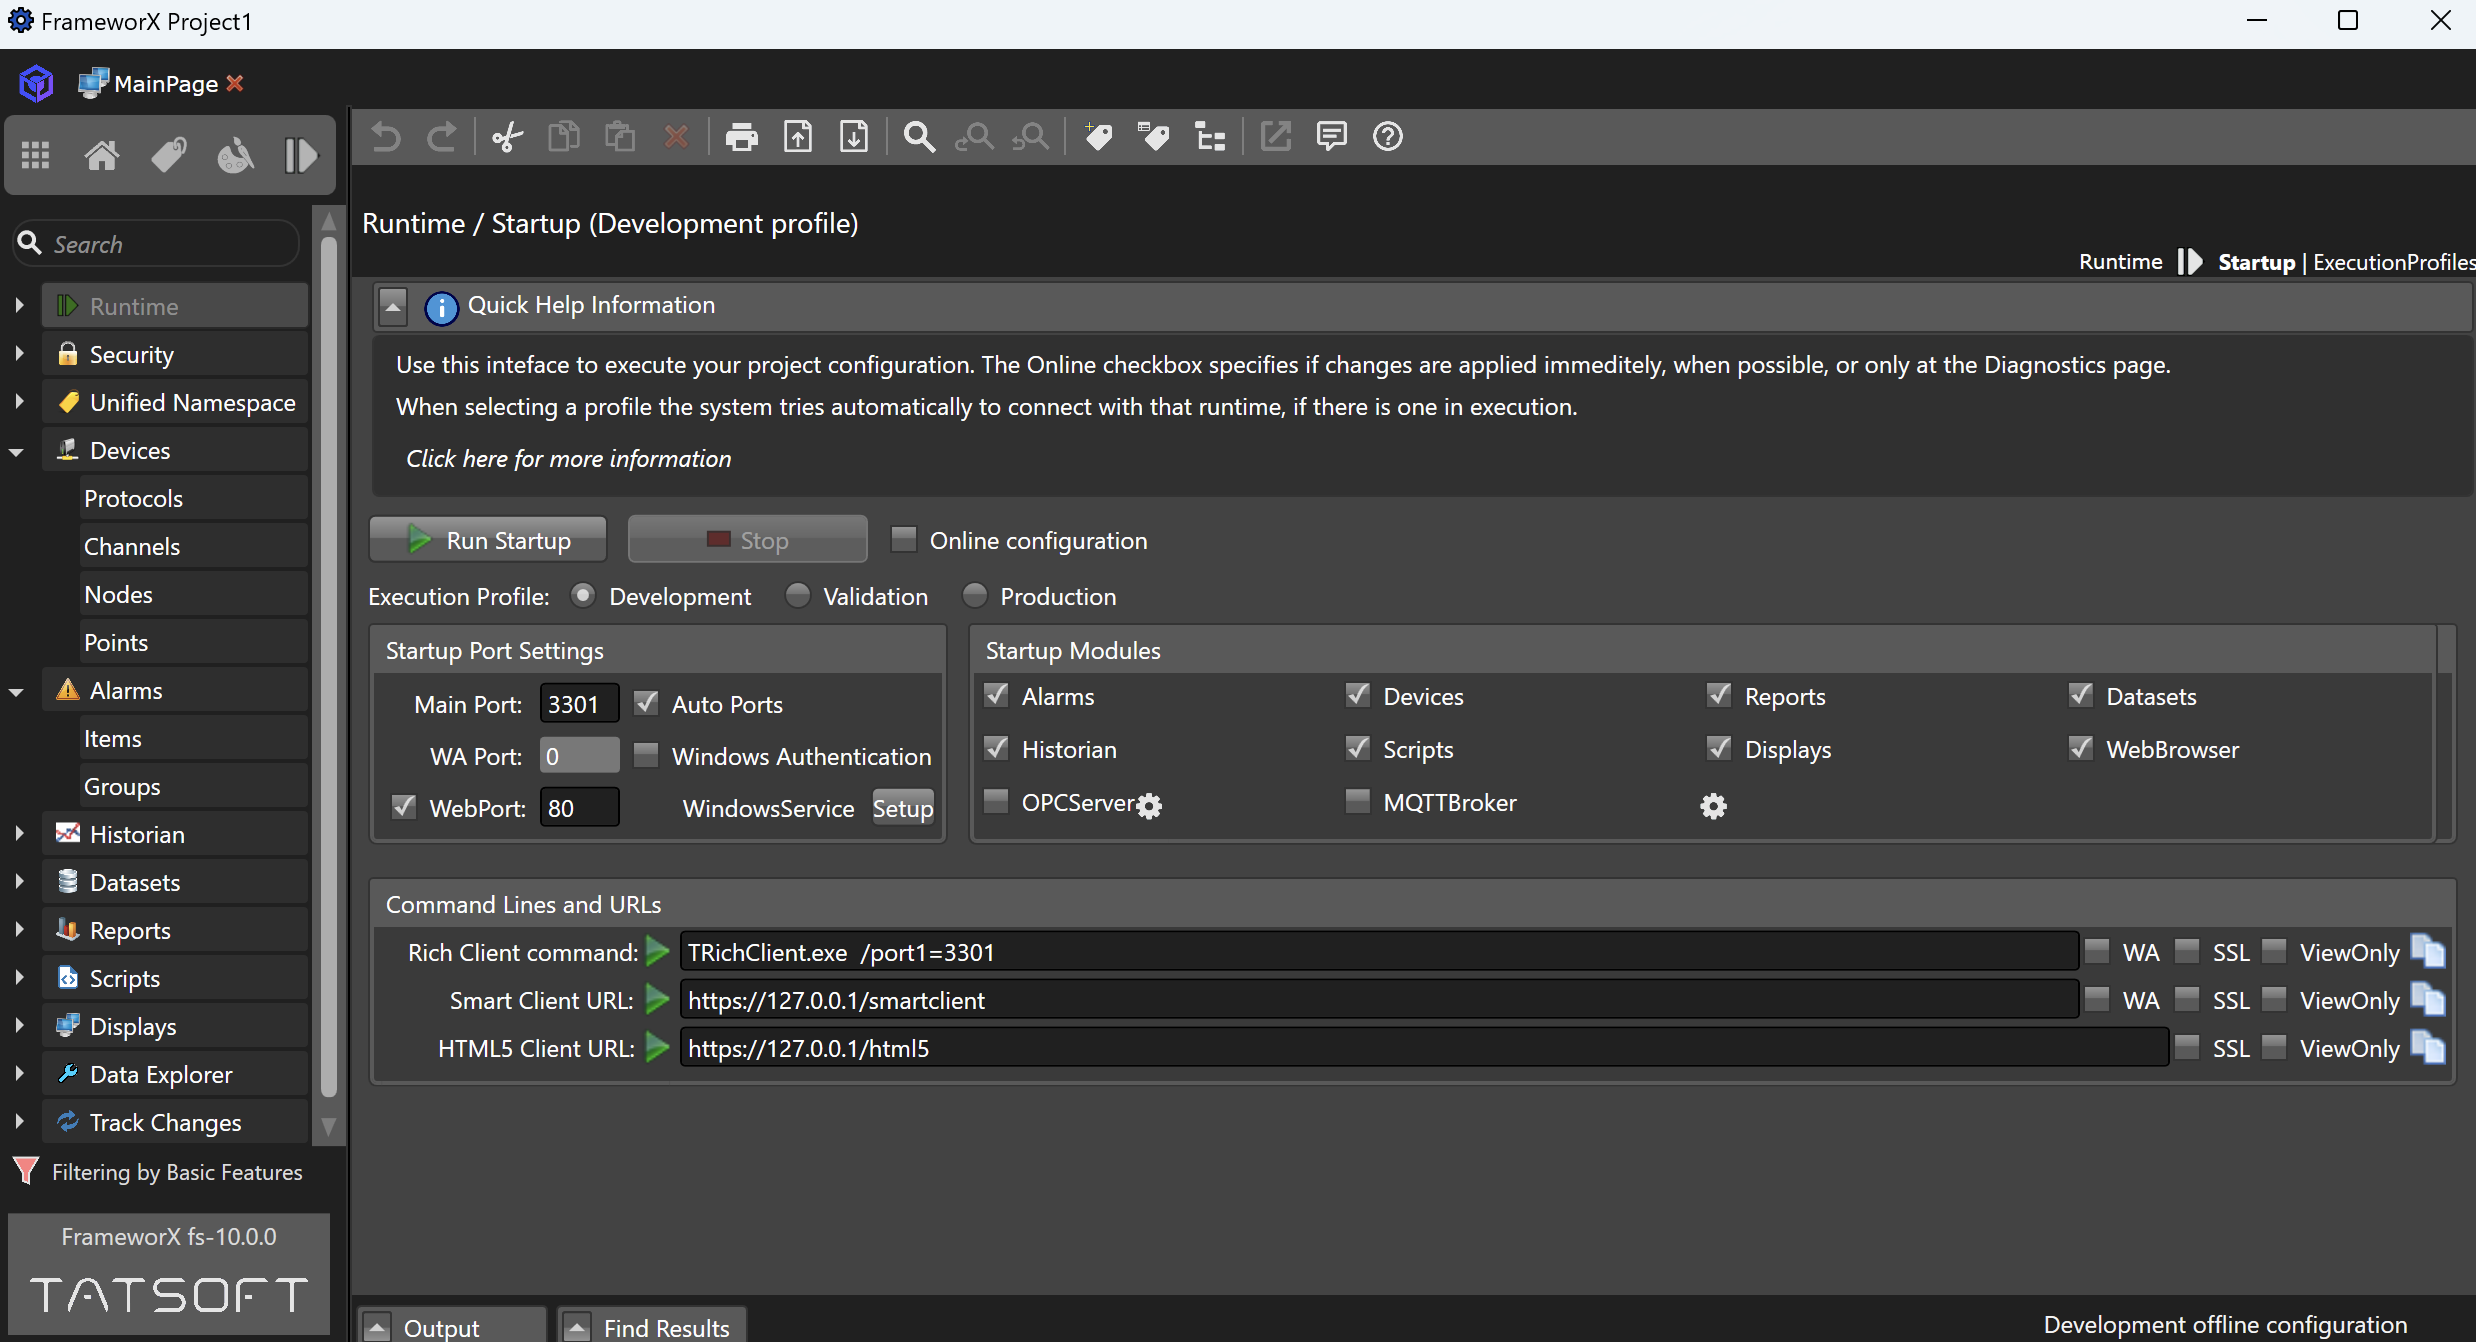Click the Print toolbar icon
2476x1342 pixels.
(x=741, y=136)
